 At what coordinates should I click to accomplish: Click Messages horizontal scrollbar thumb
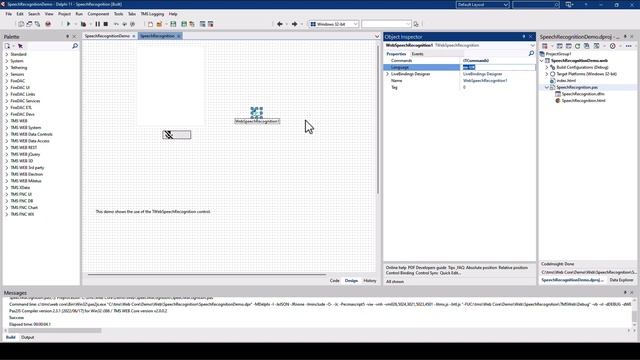tap(55, 331)
